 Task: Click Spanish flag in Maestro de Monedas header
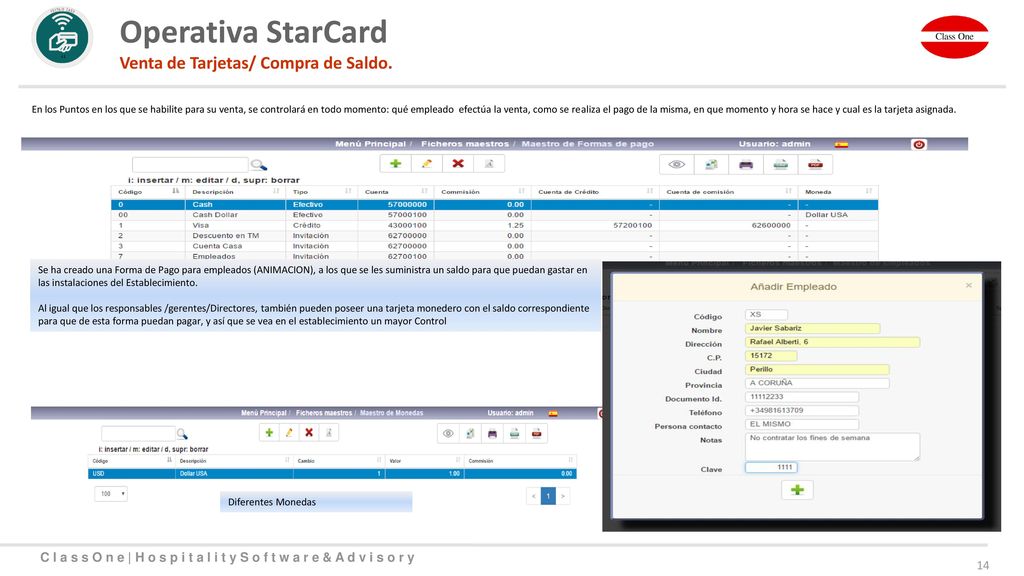point(553,413)
